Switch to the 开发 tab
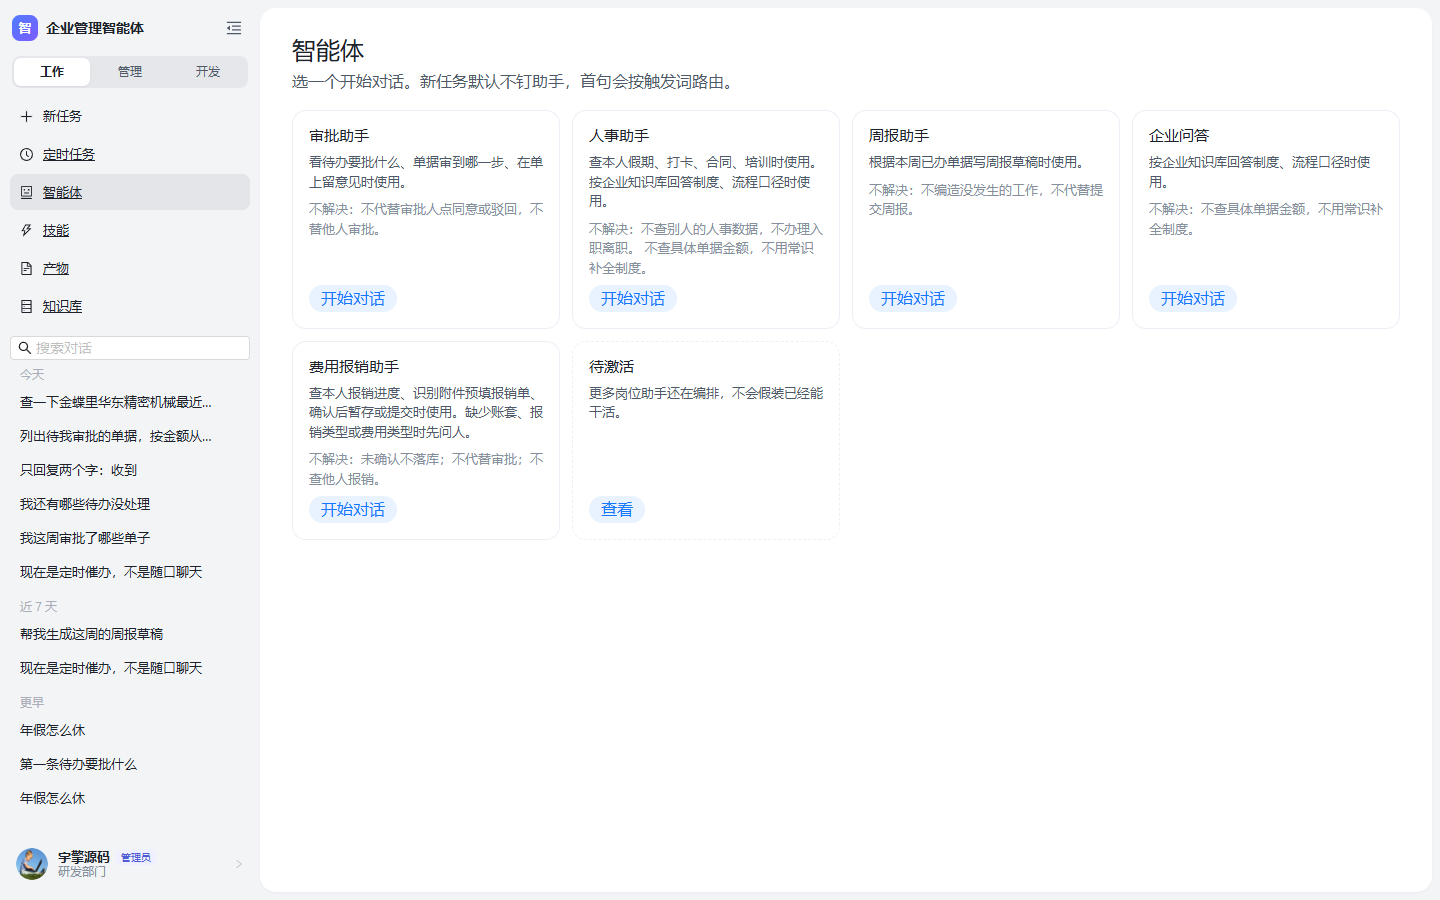 208,72
